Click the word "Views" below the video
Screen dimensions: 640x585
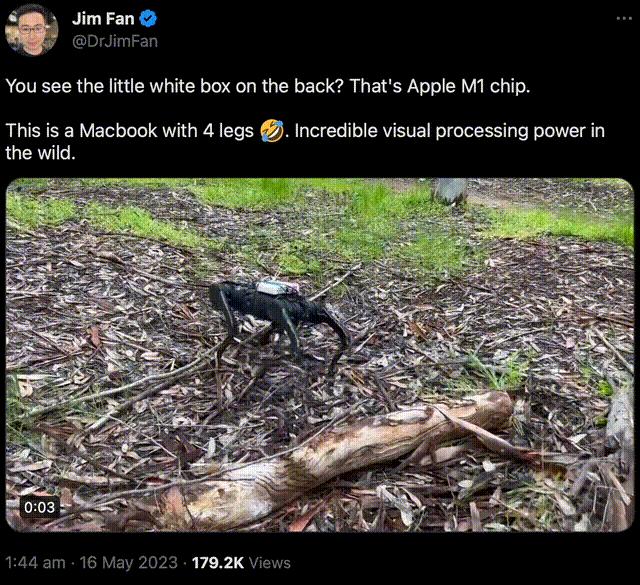pos(270,562)
